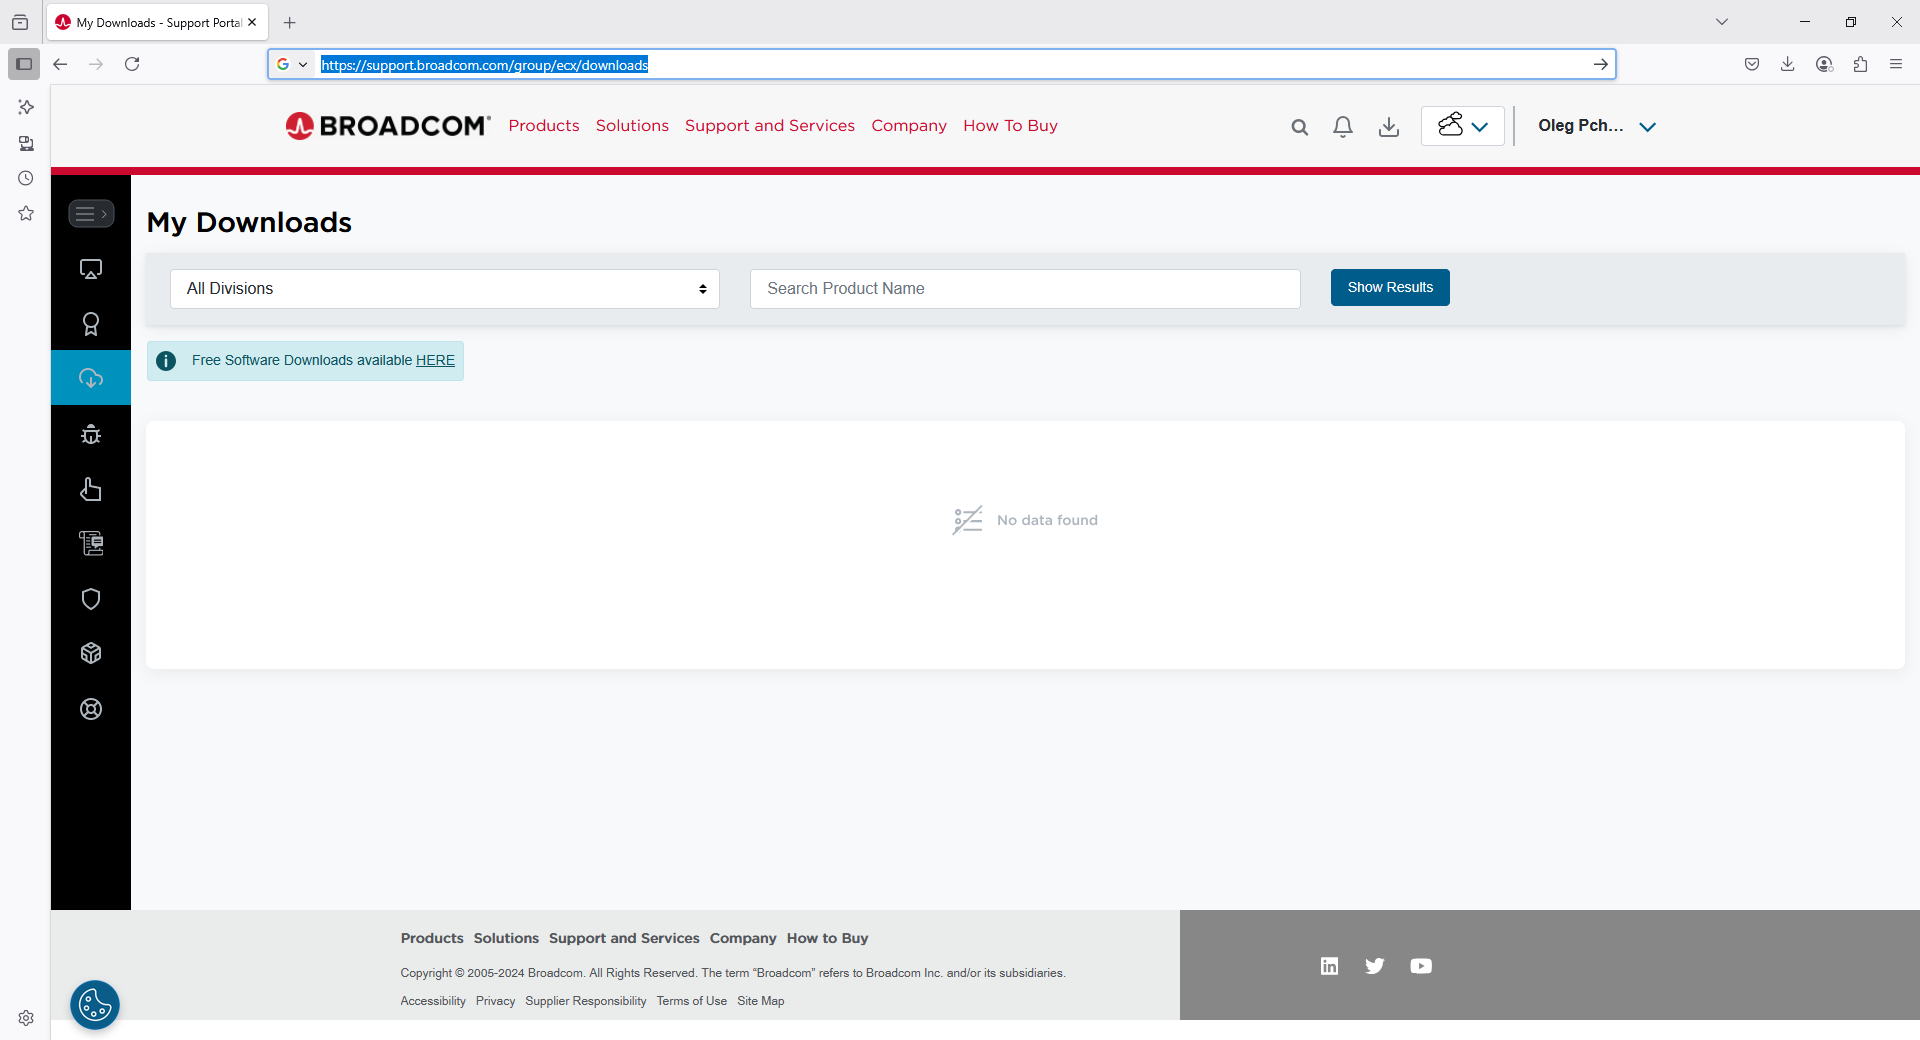Visit Broadcom's YouTube channel icon
Image resolution: width=1920 pixels, height=1040 pixels.
(x=1421, y=966)
